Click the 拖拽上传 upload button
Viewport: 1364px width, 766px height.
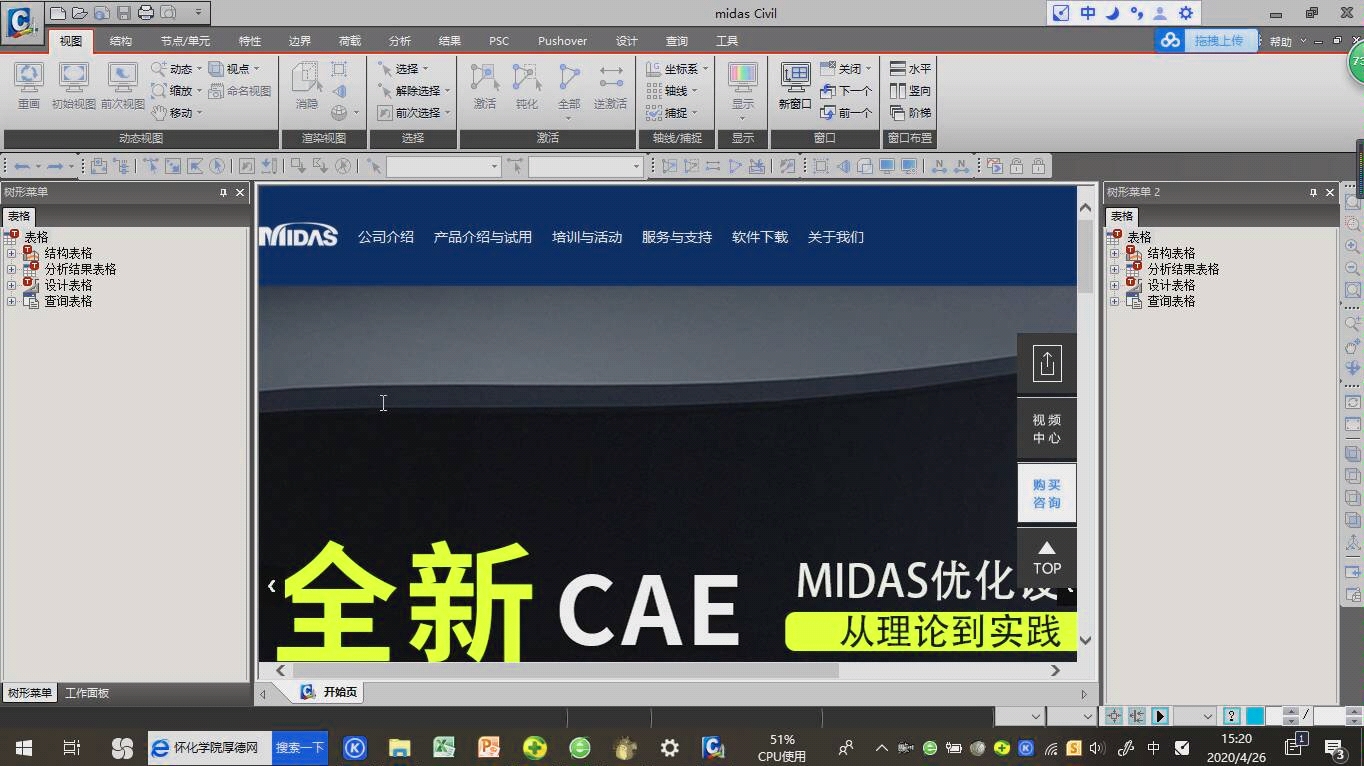pos(1207,41)
